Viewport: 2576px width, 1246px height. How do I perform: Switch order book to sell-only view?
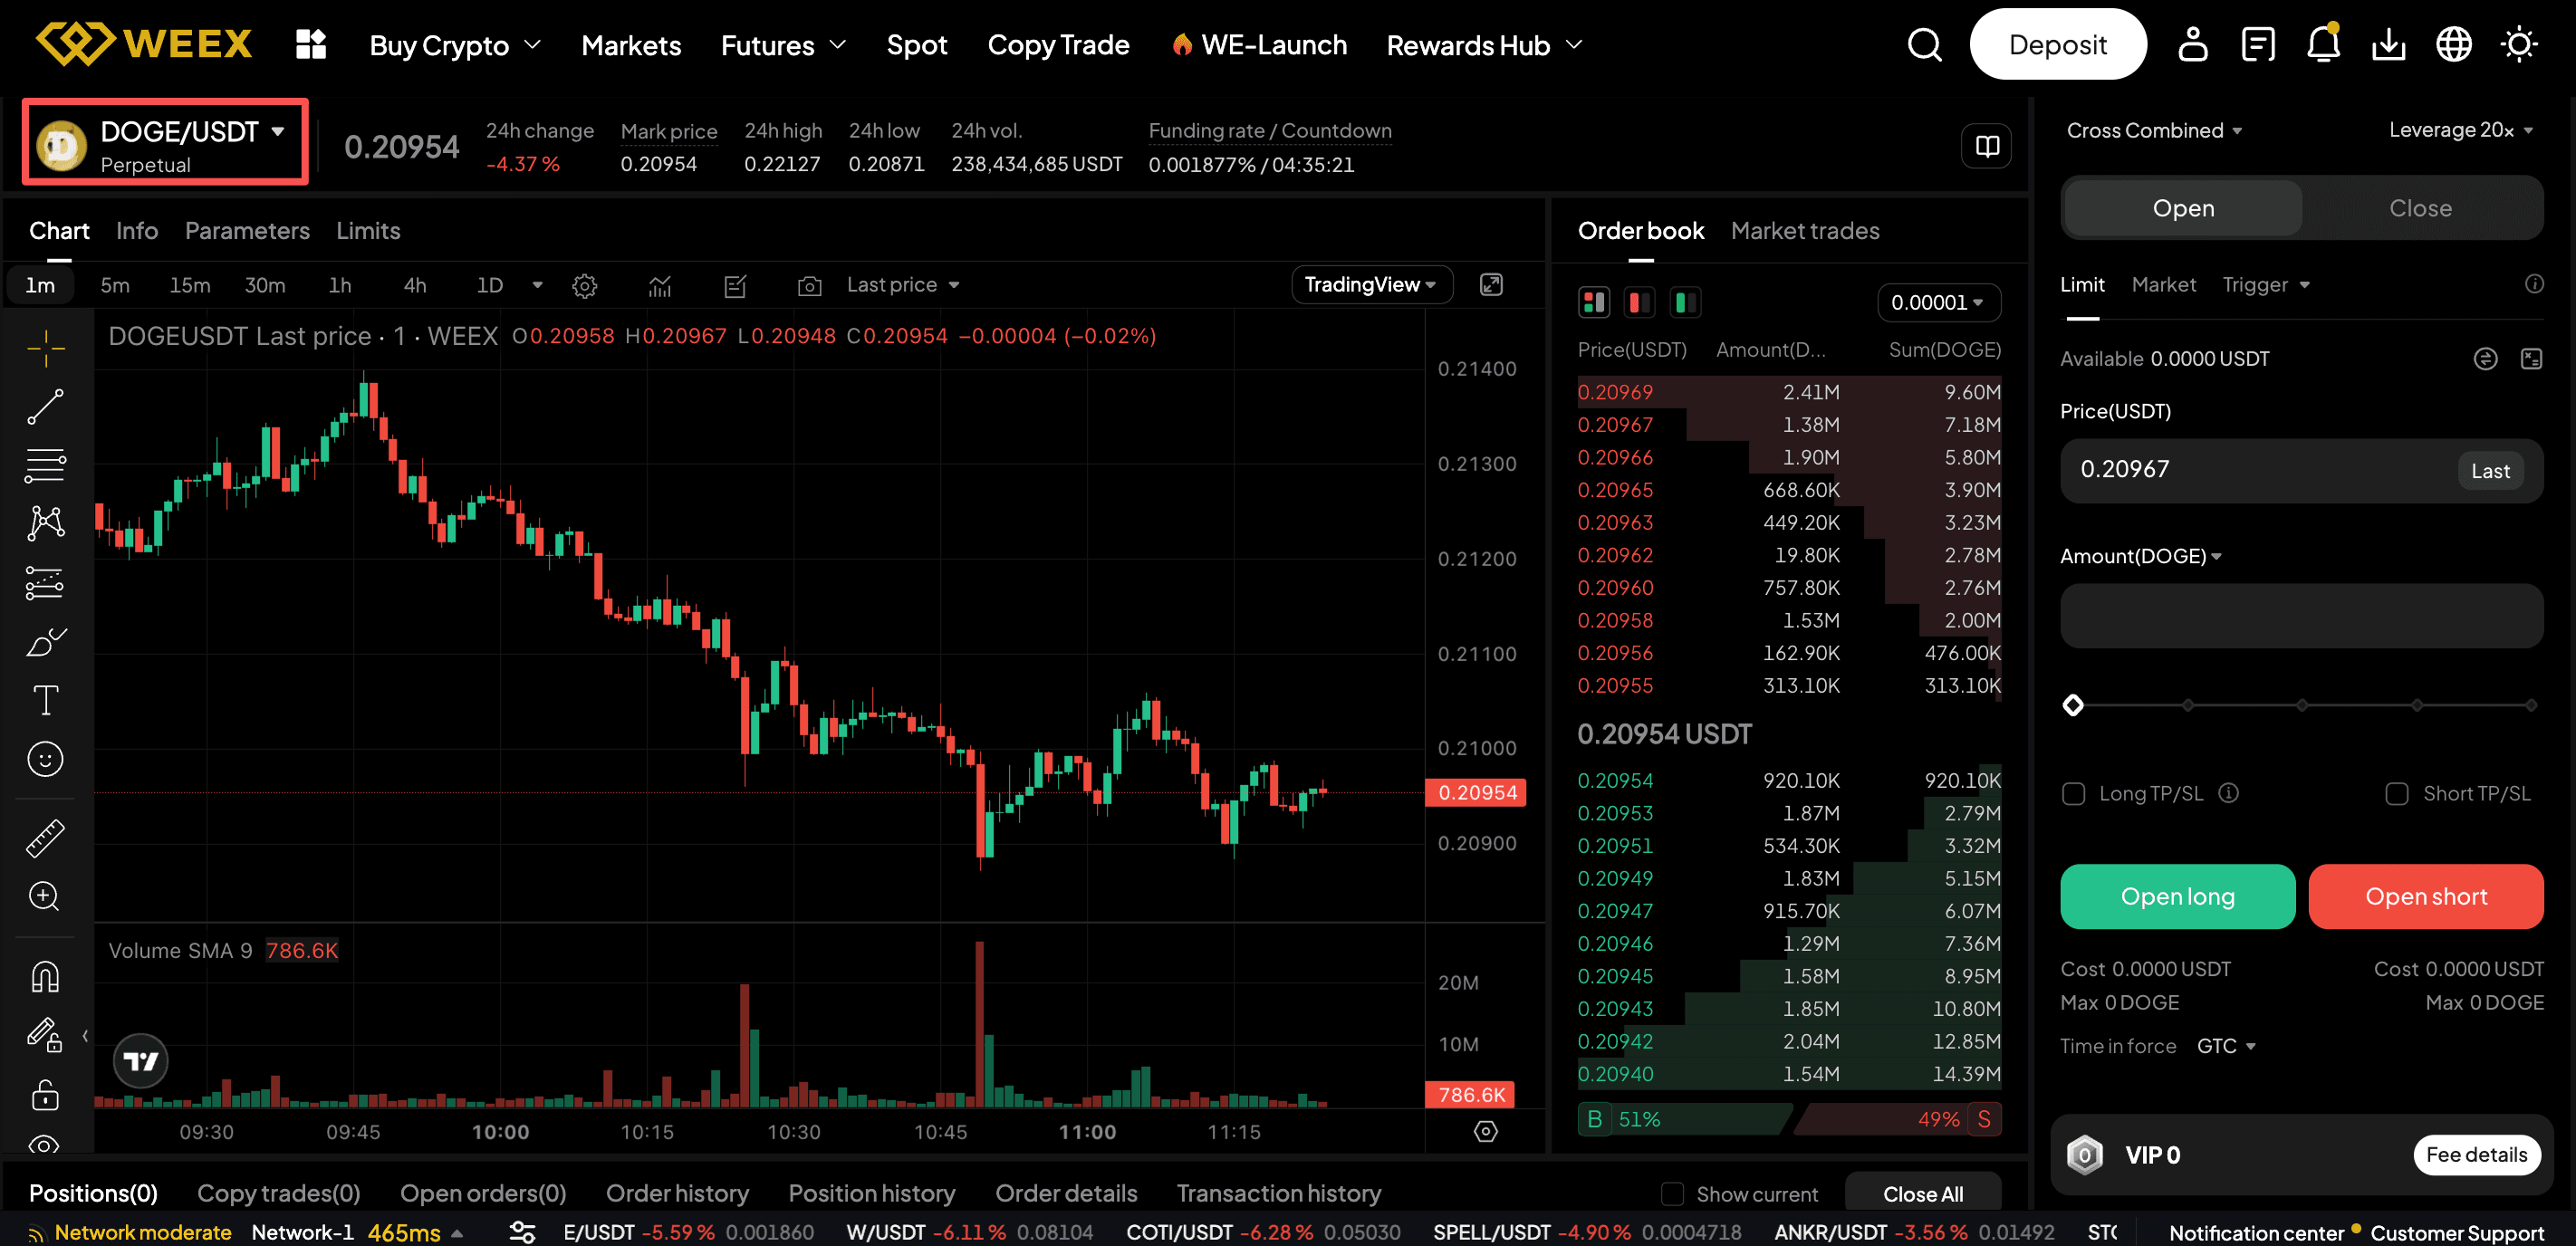1639,302
